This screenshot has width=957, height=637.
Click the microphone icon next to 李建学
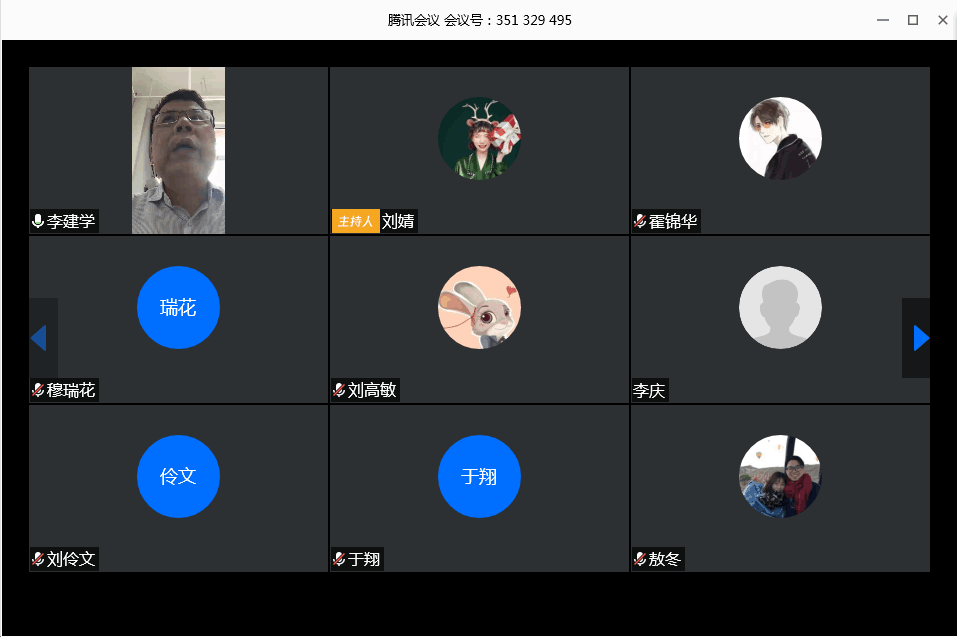pyautogui.click(x=38, y=221)
